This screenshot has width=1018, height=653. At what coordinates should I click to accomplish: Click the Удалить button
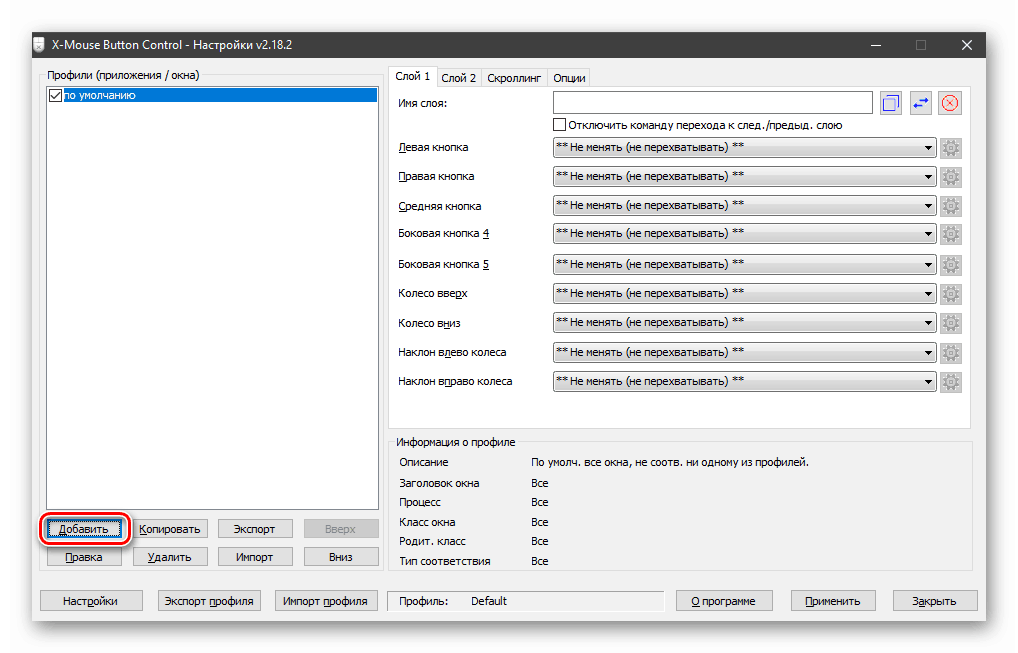[x=170, y=557]
